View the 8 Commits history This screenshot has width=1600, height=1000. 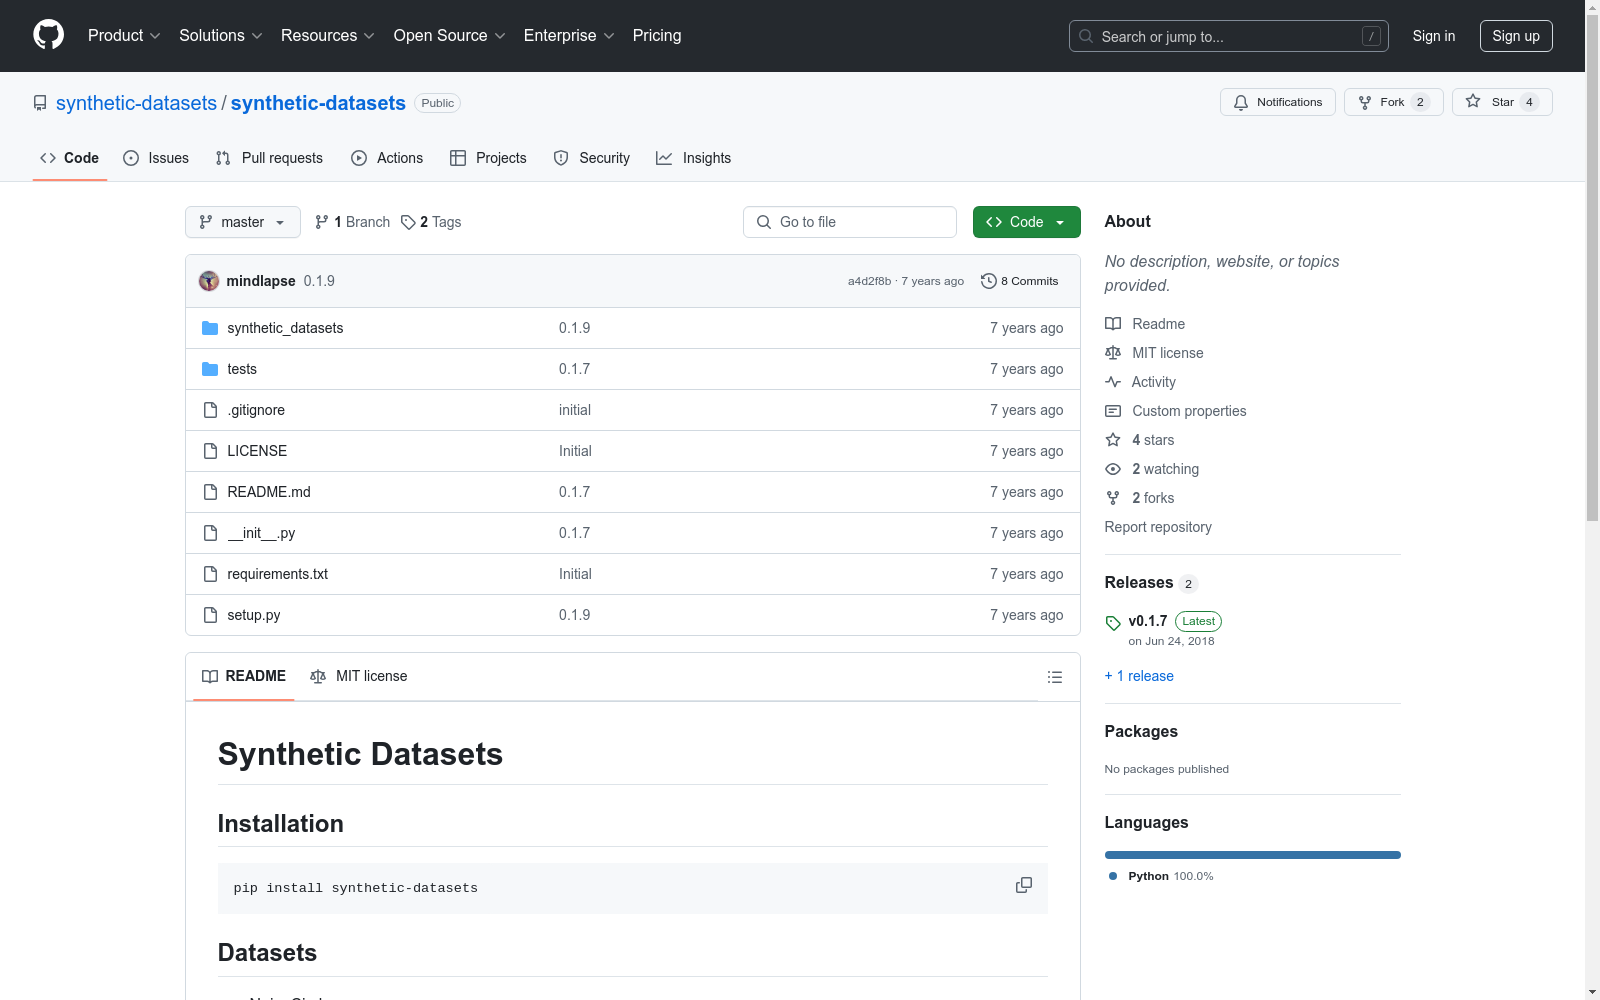[1020, 281]
